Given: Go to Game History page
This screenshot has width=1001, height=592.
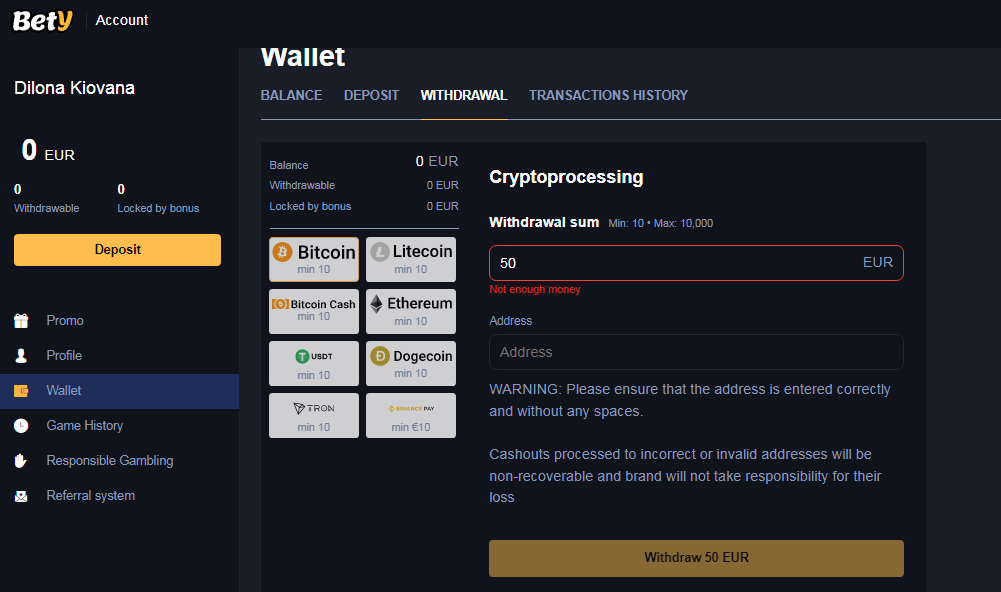Looking at the screenshot, I should [x=84, y=426].
